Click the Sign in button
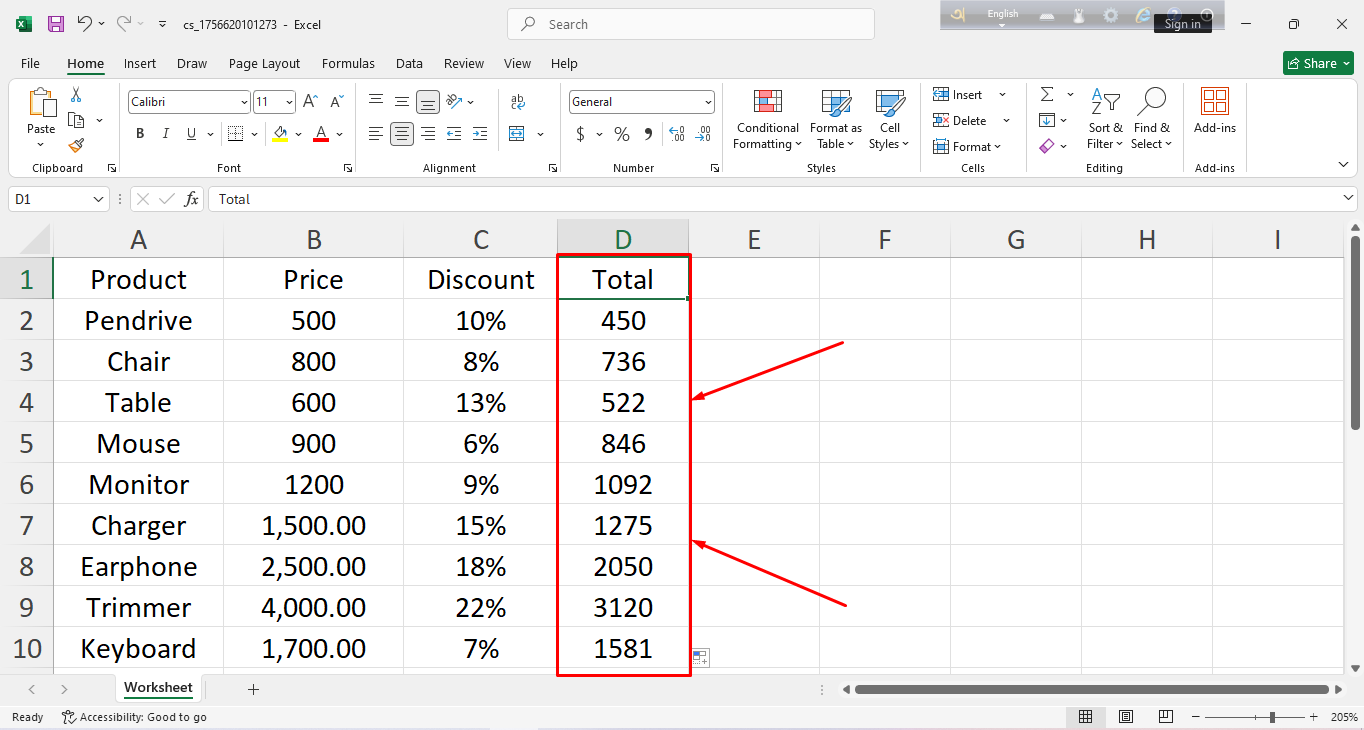 coord(1182,24)
